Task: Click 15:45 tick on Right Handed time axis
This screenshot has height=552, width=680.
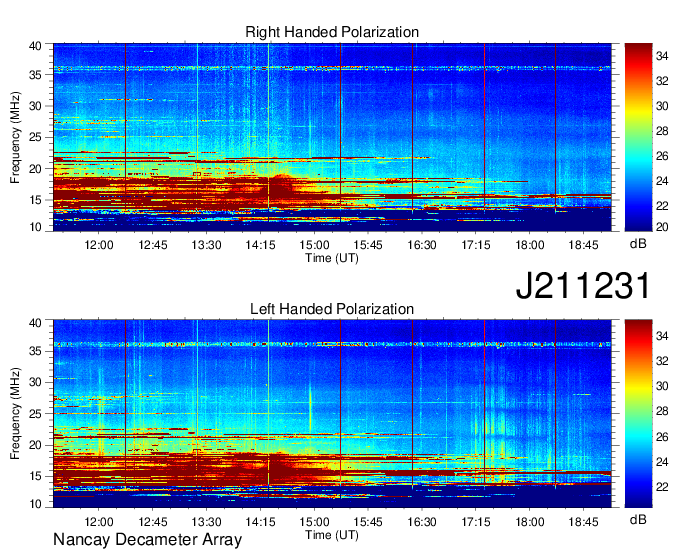Action: tap(368, 245)
